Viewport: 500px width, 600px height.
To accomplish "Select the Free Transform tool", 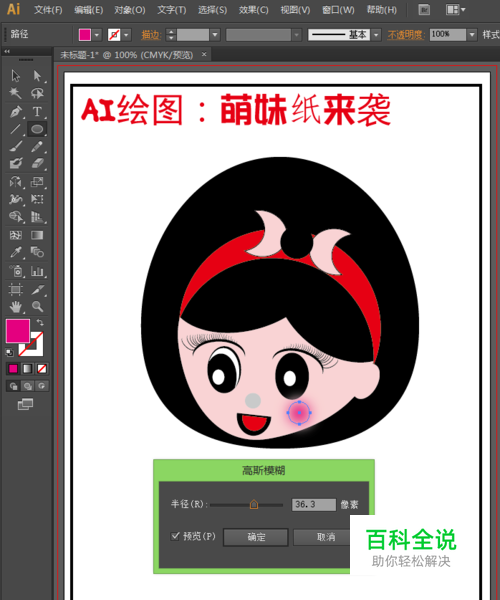I will pyautogui.click(x=37, y=199).
